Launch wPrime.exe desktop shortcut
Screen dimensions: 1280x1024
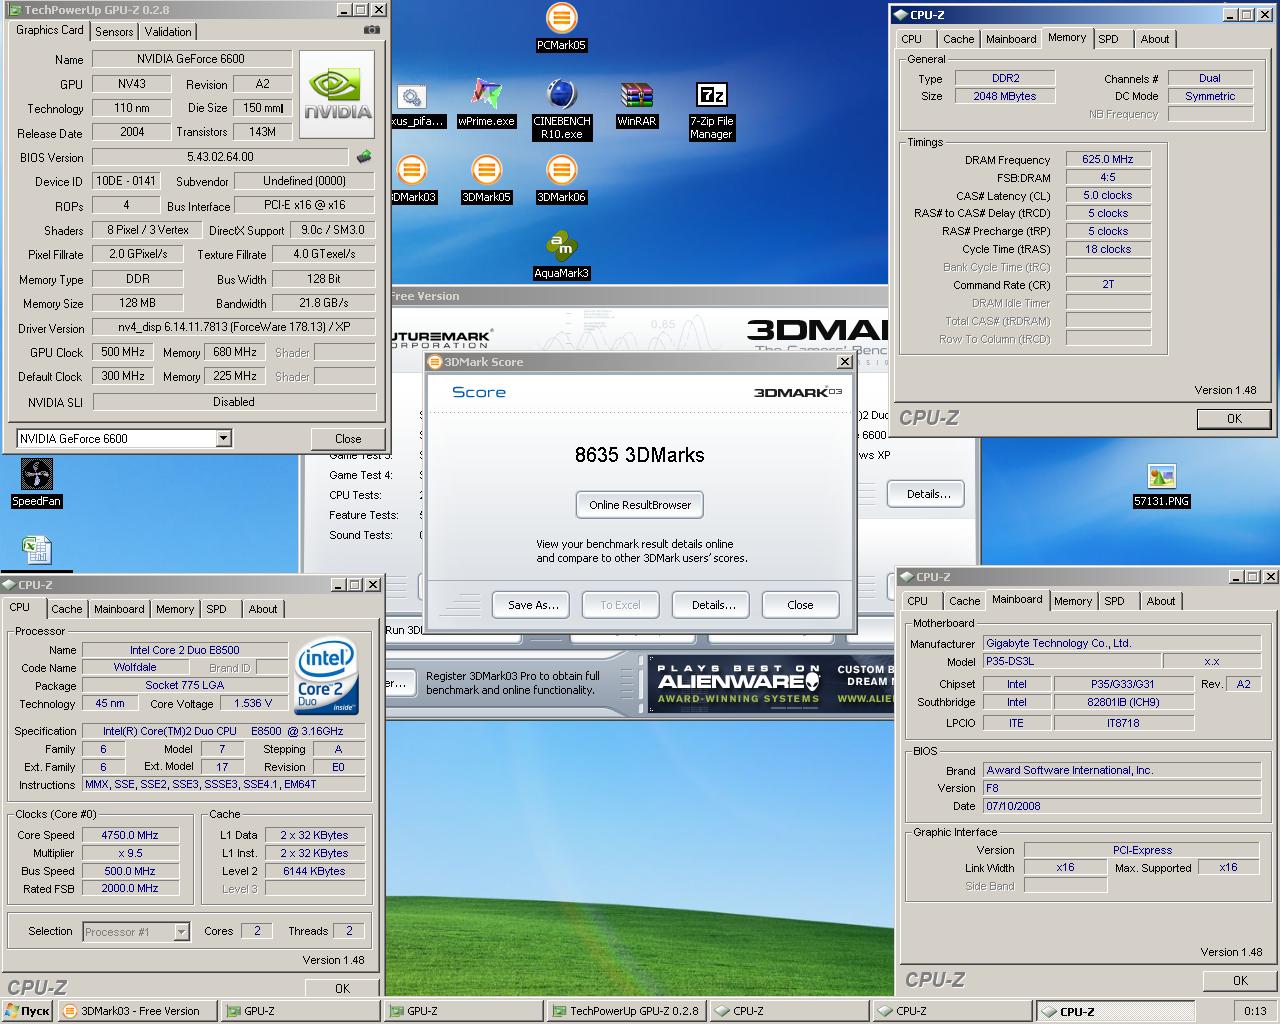coord(486,103)
